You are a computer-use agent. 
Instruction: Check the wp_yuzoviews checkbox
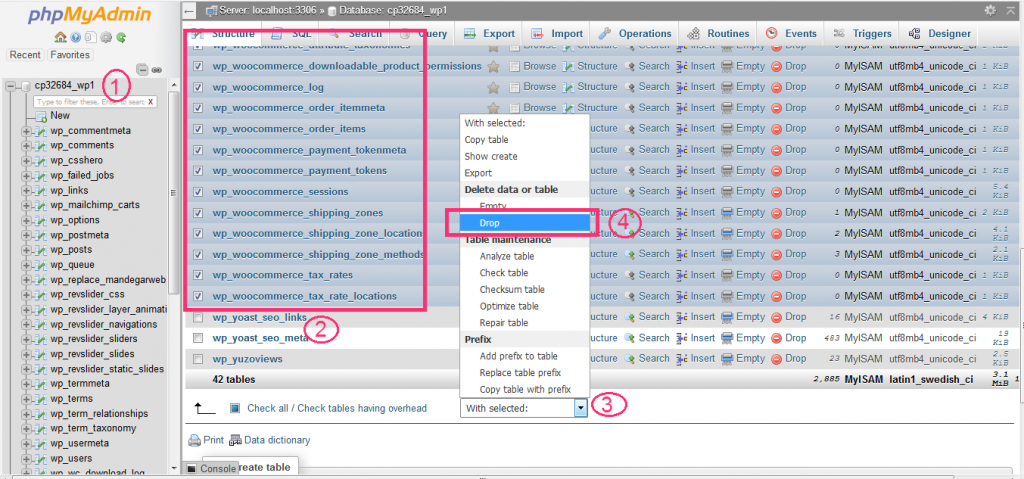point(199,359)
